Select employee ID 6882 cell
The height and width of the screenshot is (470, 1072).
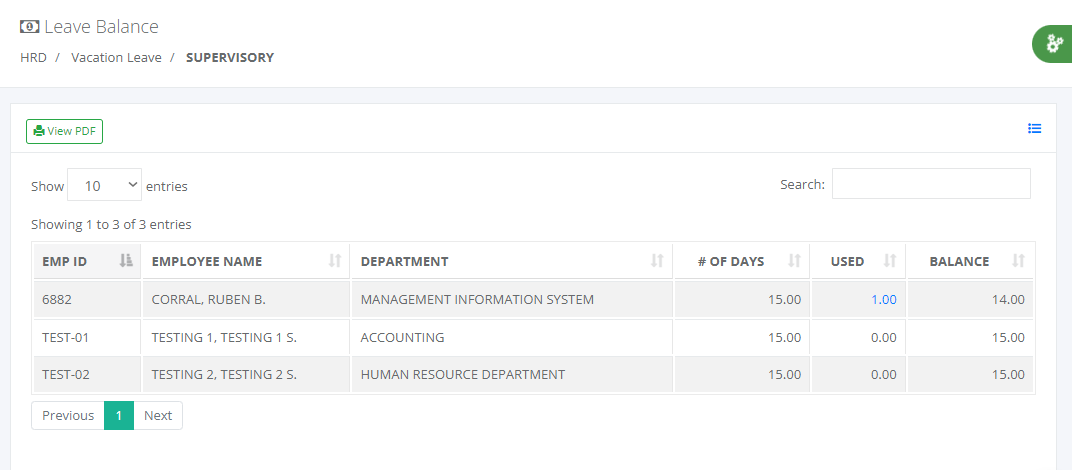(x=87, y=300)
